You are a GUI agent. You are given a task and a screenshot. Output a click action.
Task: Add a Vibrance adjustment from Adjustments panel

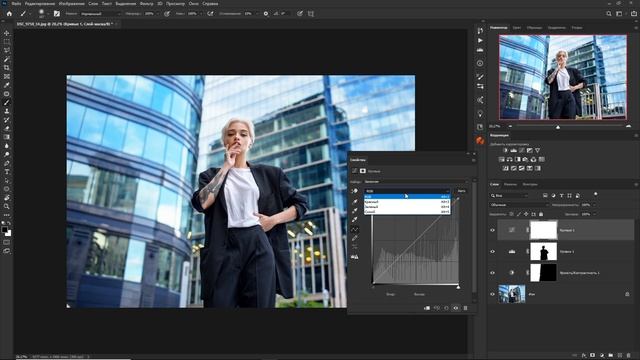coord(538,151)
